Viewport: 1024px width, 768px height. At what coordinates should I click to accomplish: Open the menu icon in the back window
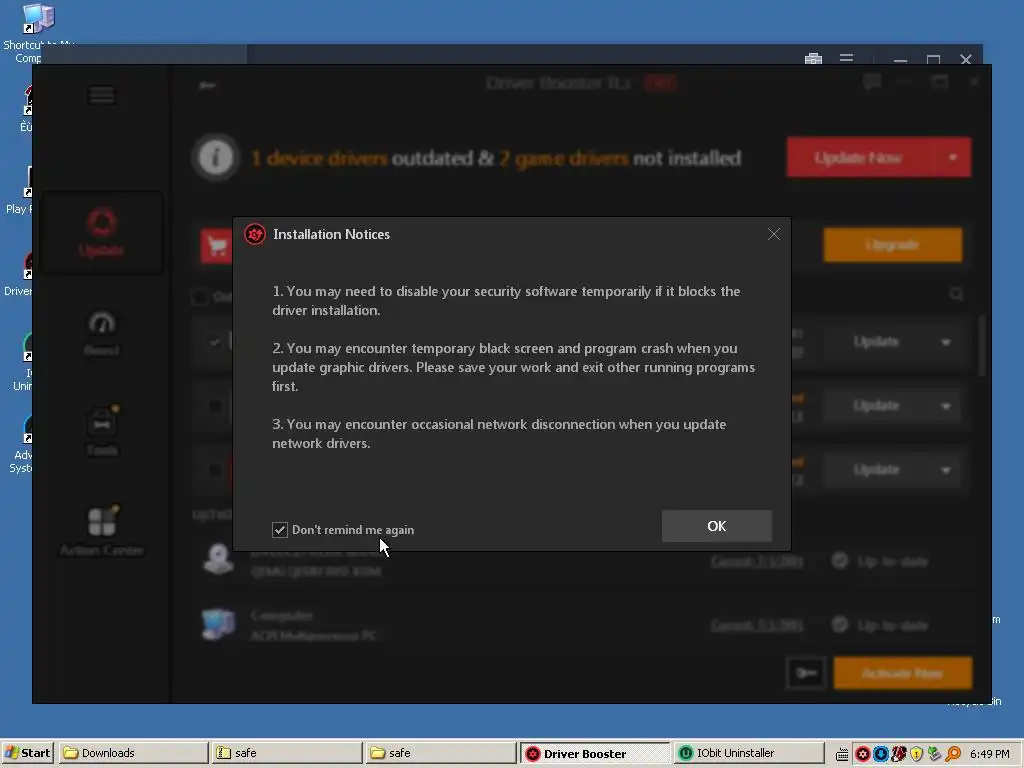(x=846, y=59)
